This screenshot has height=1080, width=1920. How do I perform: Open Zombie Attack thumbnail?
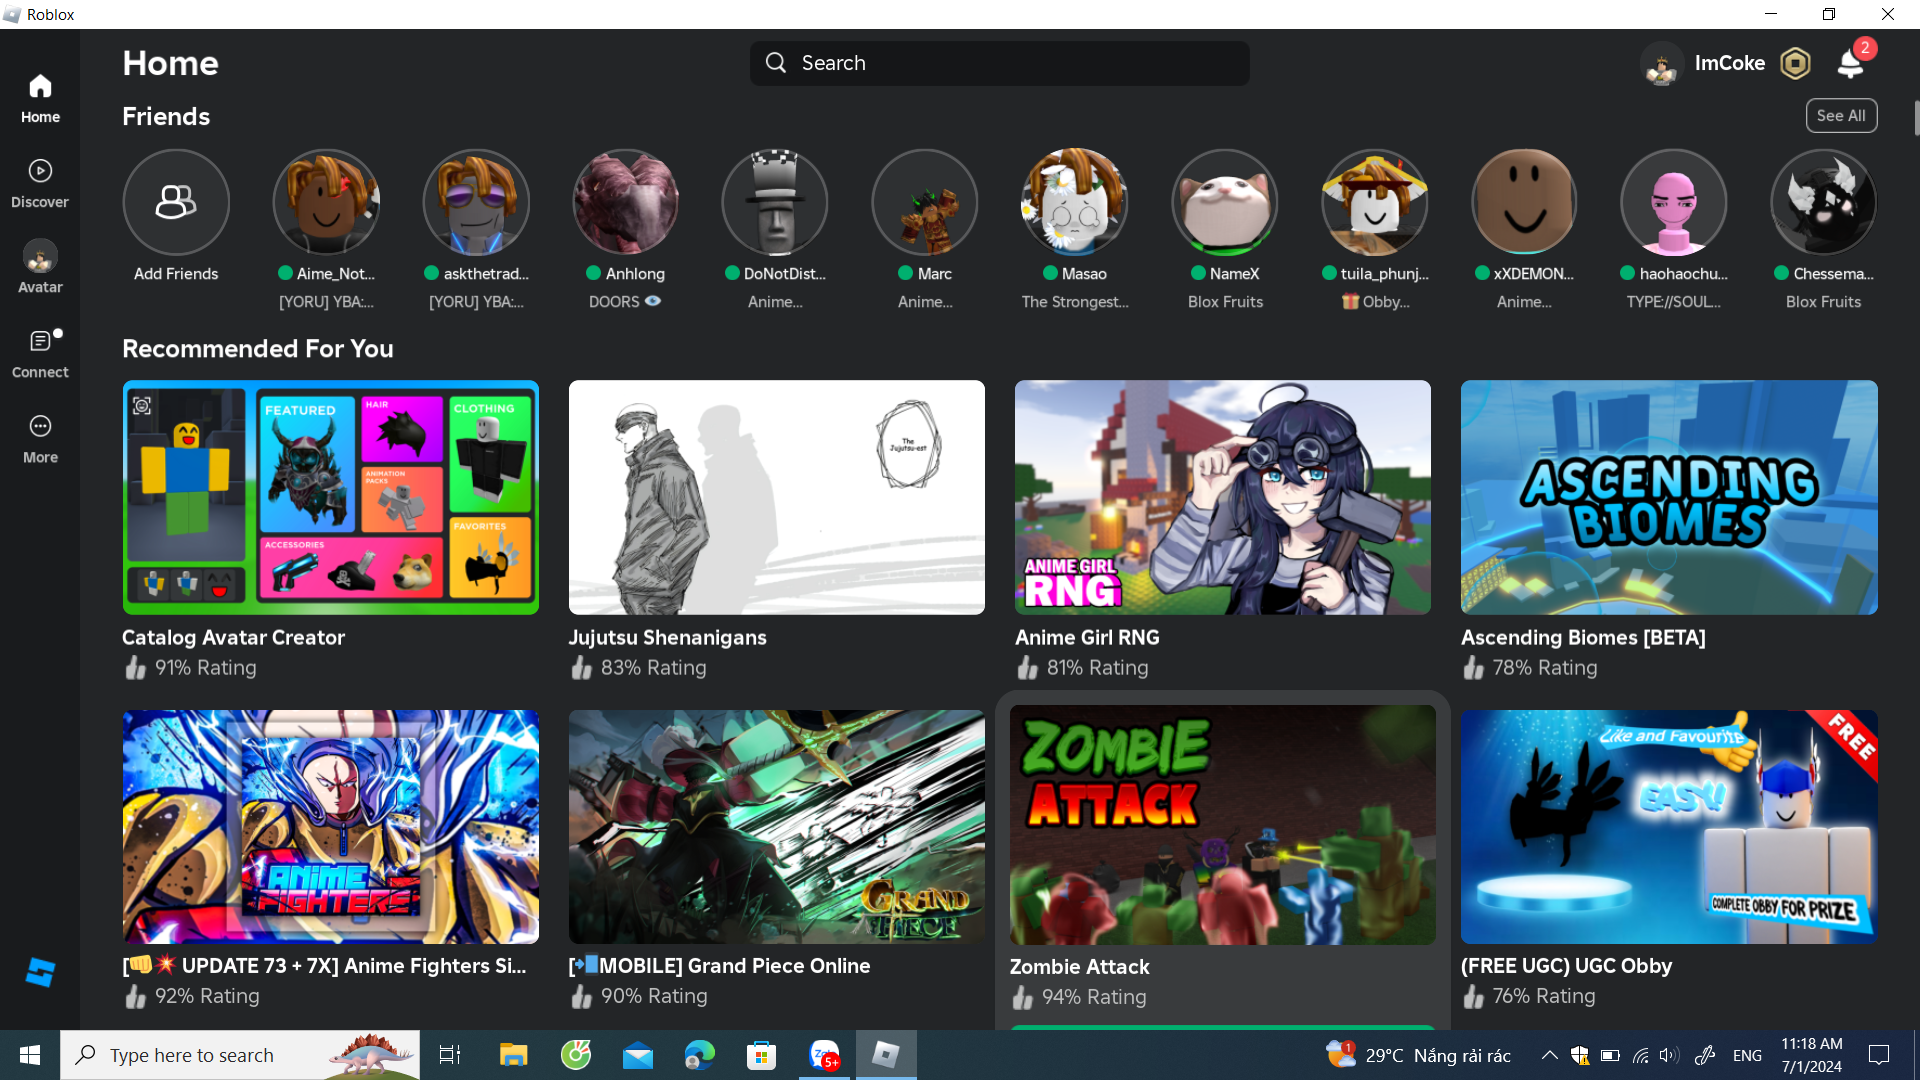point(1223,825)
